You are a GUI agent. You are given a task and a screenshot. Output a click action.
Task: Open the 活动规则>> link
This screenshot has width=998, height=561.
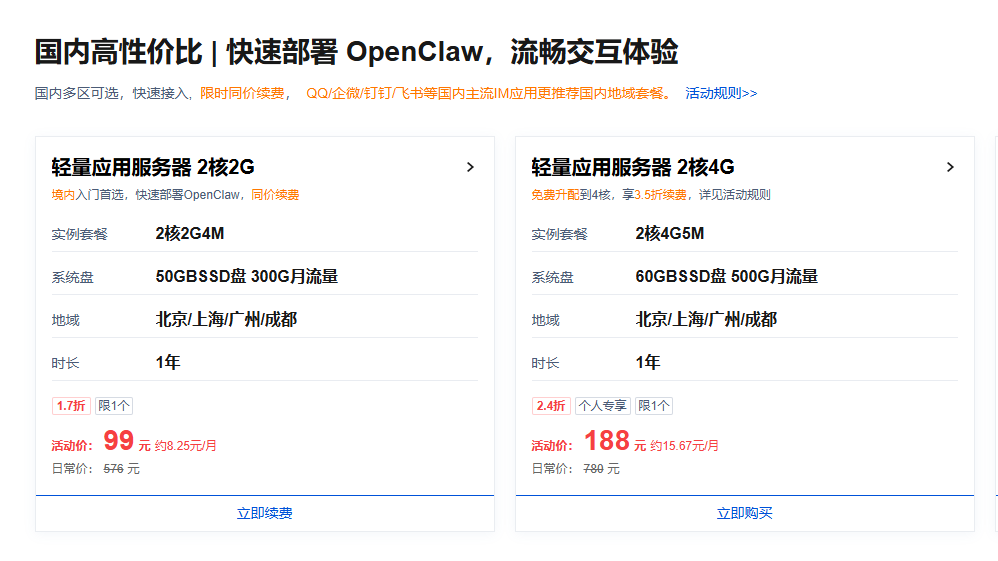[721, 93]
